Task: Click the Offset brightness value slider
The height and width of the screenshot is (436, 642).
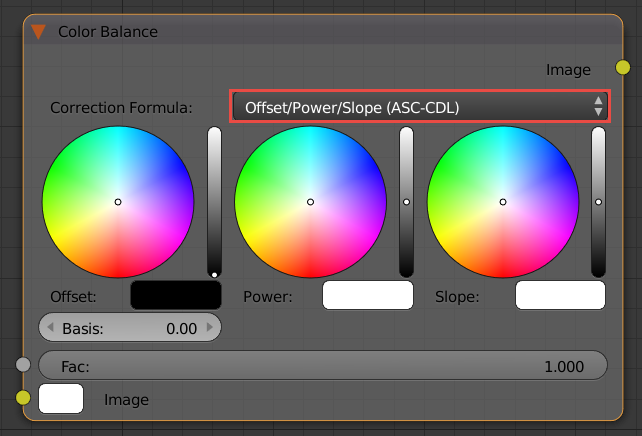Action: [214, 202]
